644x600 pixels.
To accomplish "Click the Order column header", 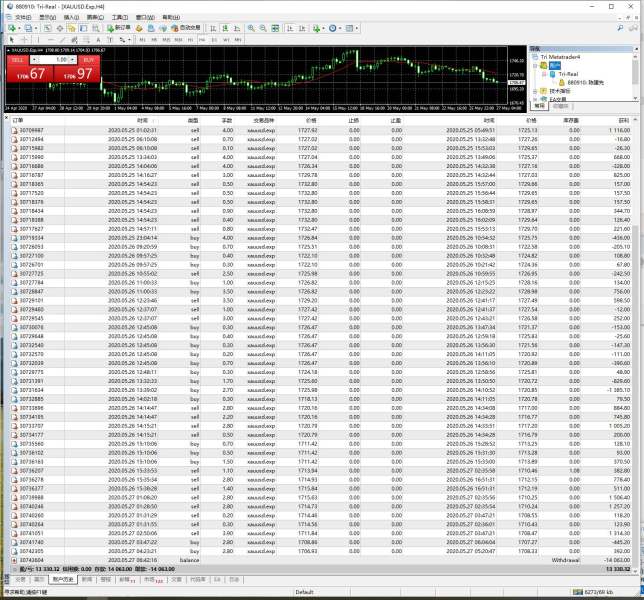I will (18, 121).
